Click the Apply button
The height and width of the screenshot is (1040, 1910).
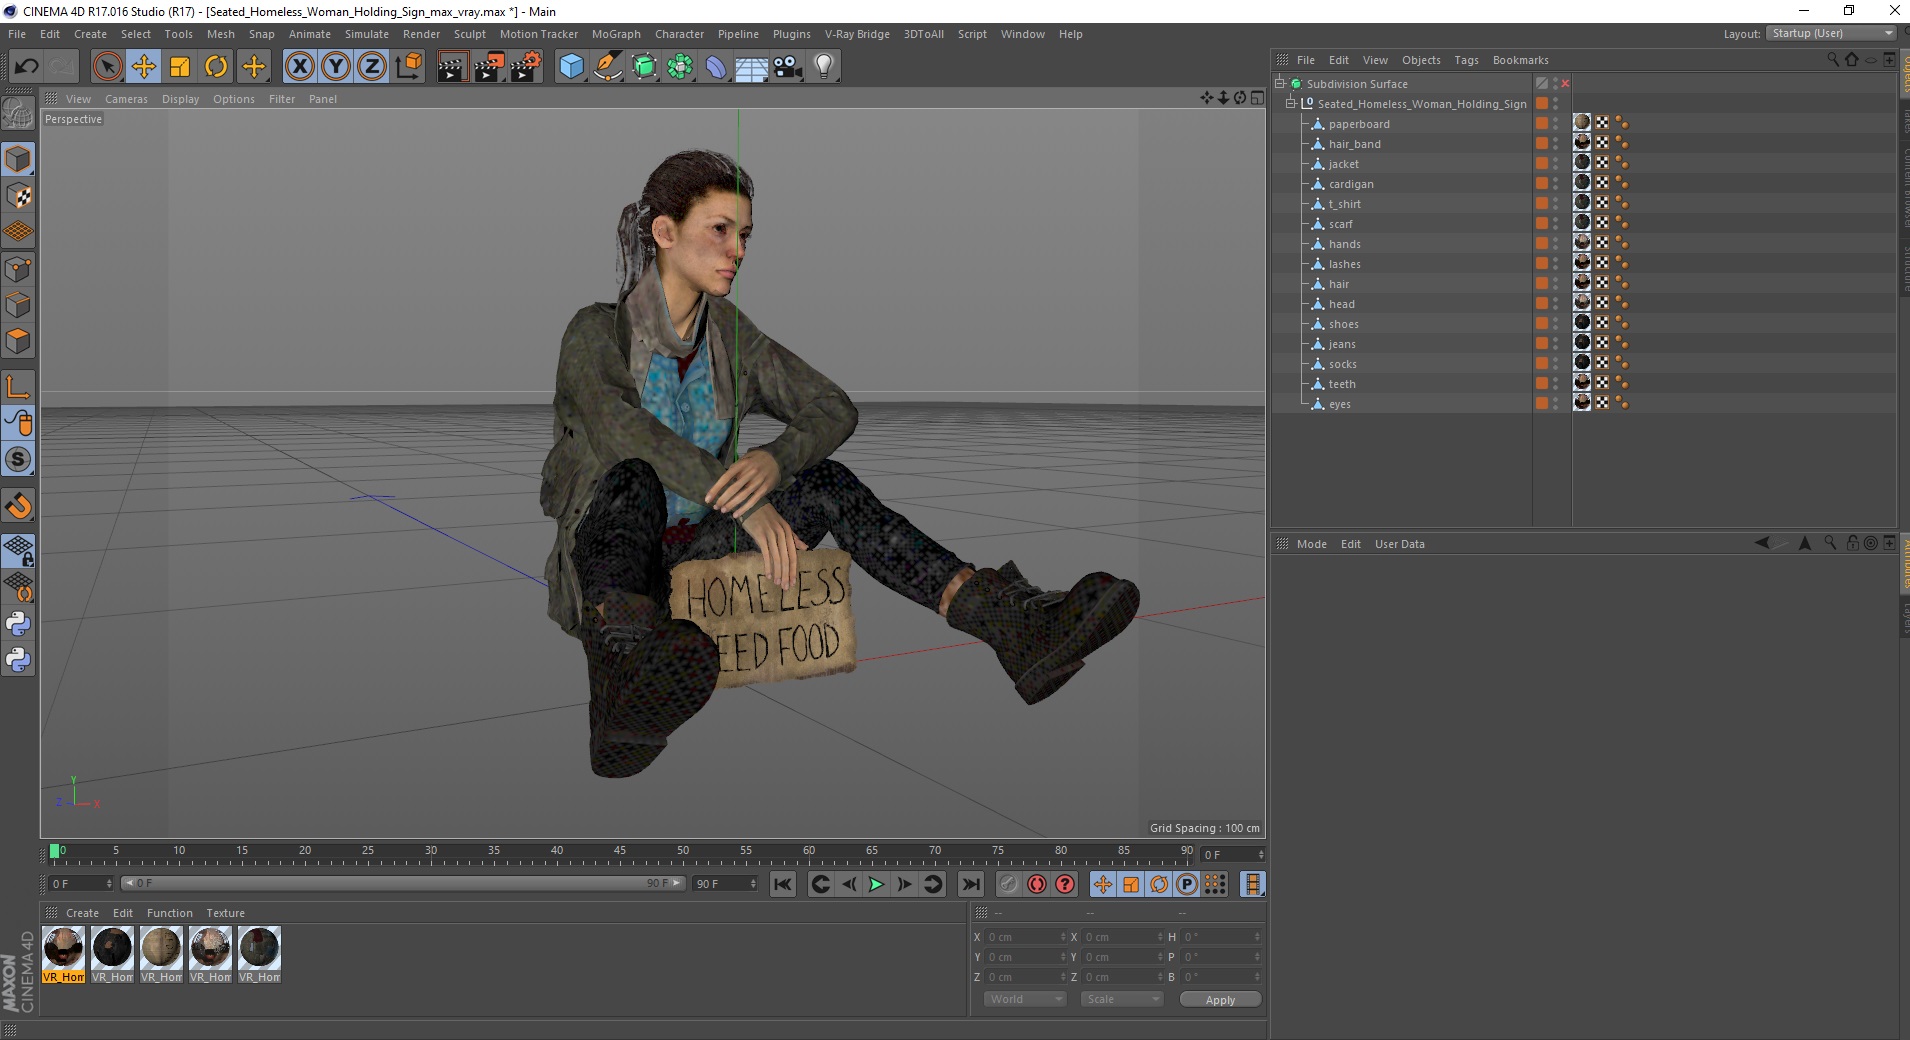coord(1220,1000)
